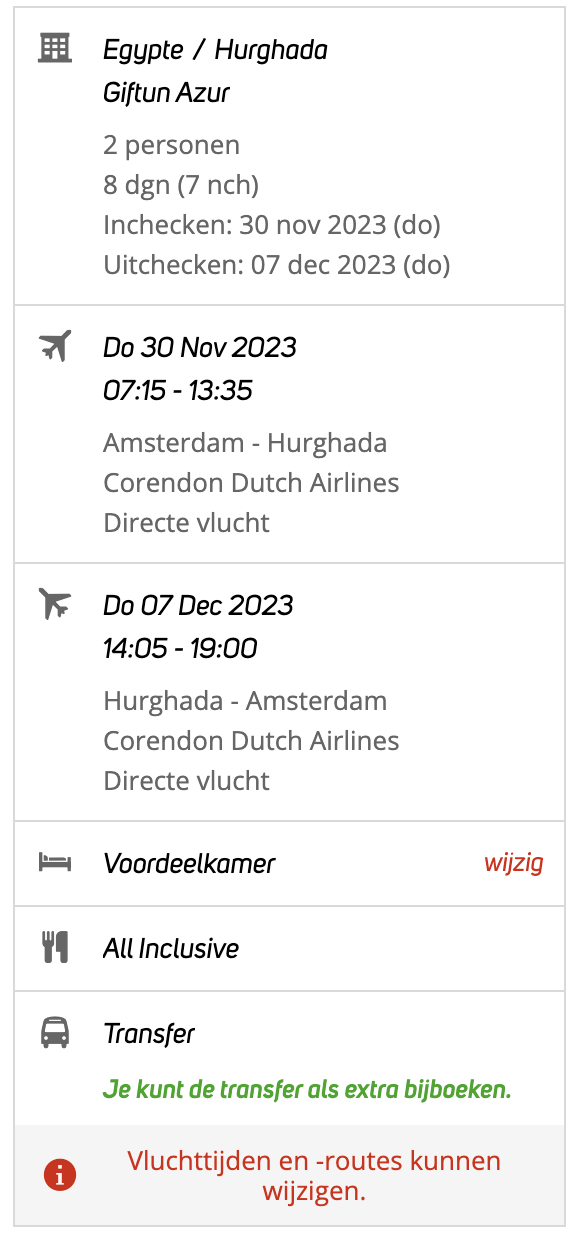The height and width of the screenshot is (1236, 578).
Task: Click the Amsterdam - Hurghada route text
Action: [245, 442]
